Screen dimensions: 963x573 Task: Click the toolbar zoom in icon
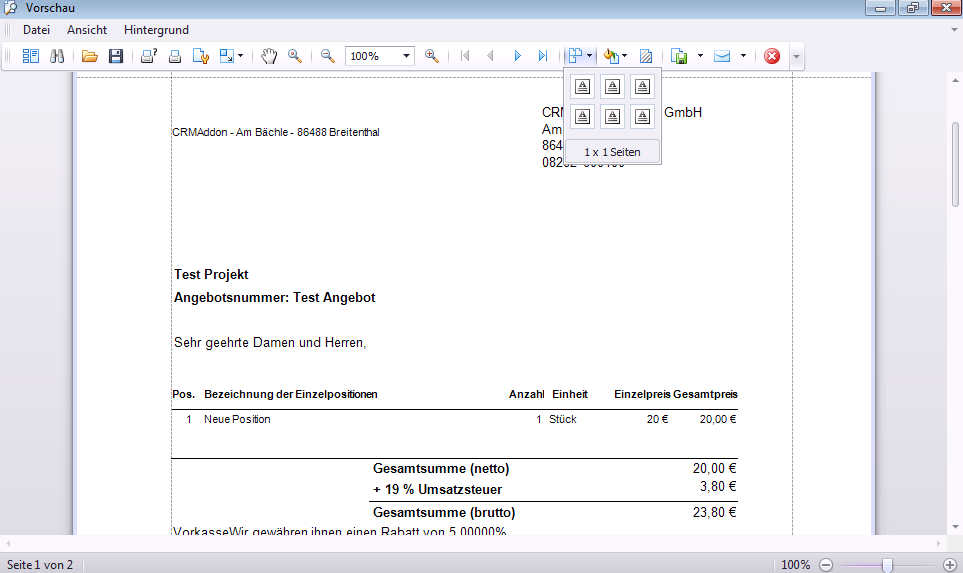[432, 56]
